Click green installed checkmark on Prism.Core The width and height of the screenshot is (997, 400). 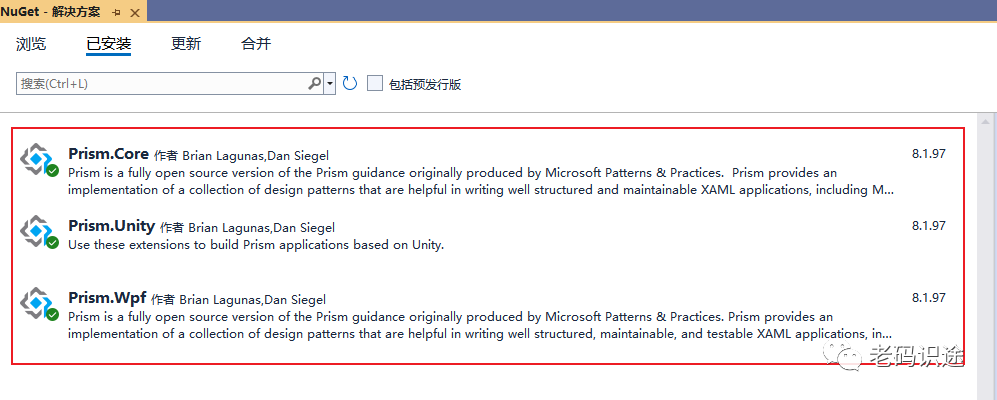tap(52, 170)
